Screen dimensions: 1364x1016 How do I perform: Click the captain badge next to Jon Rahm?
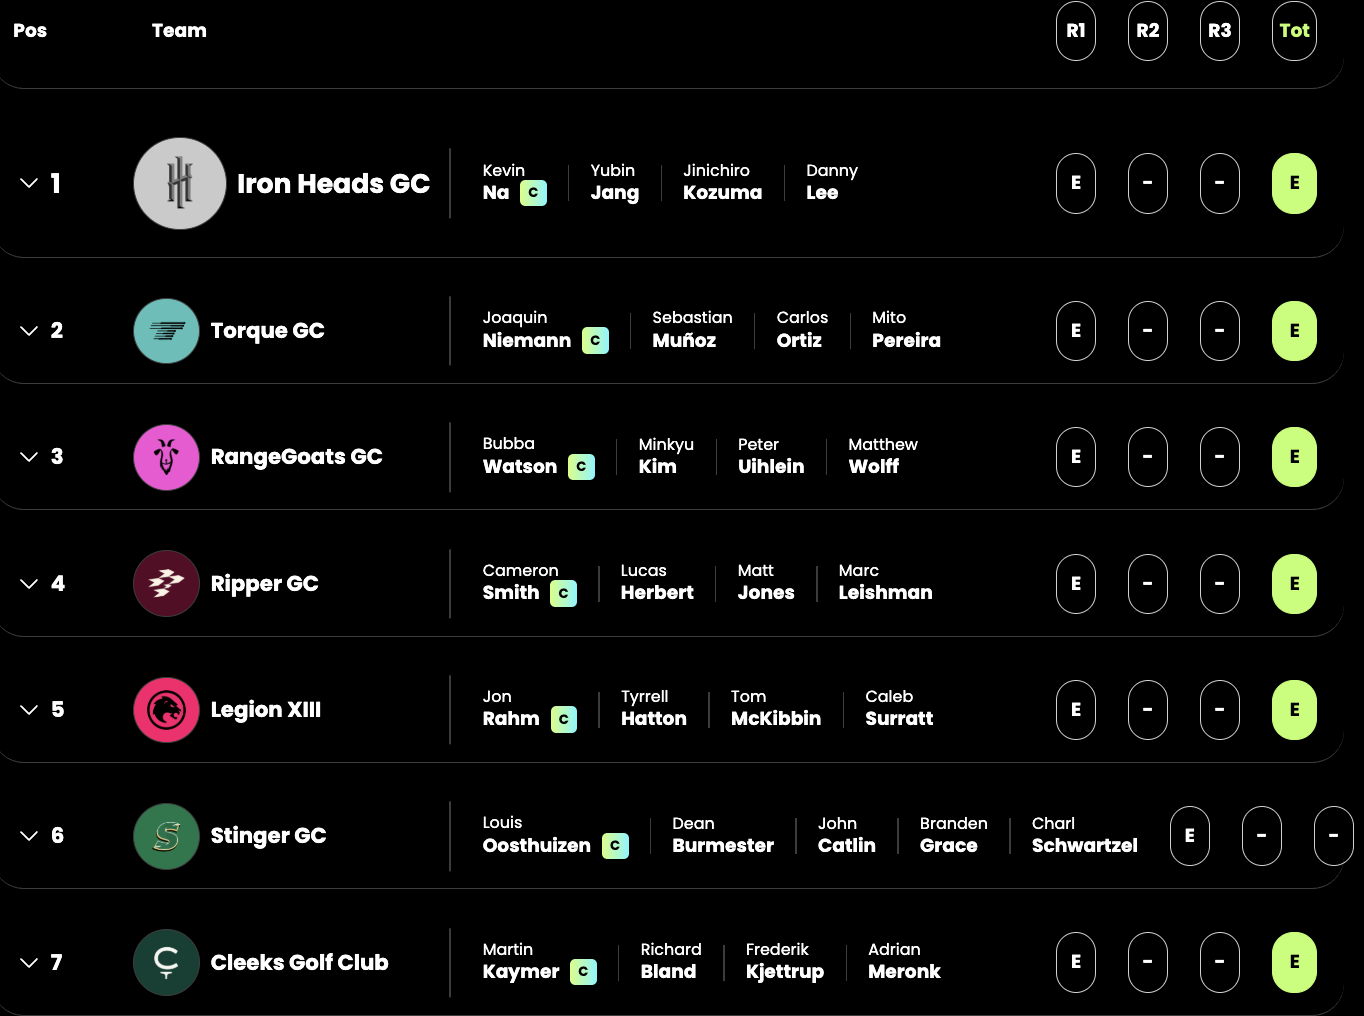(563, 719)
